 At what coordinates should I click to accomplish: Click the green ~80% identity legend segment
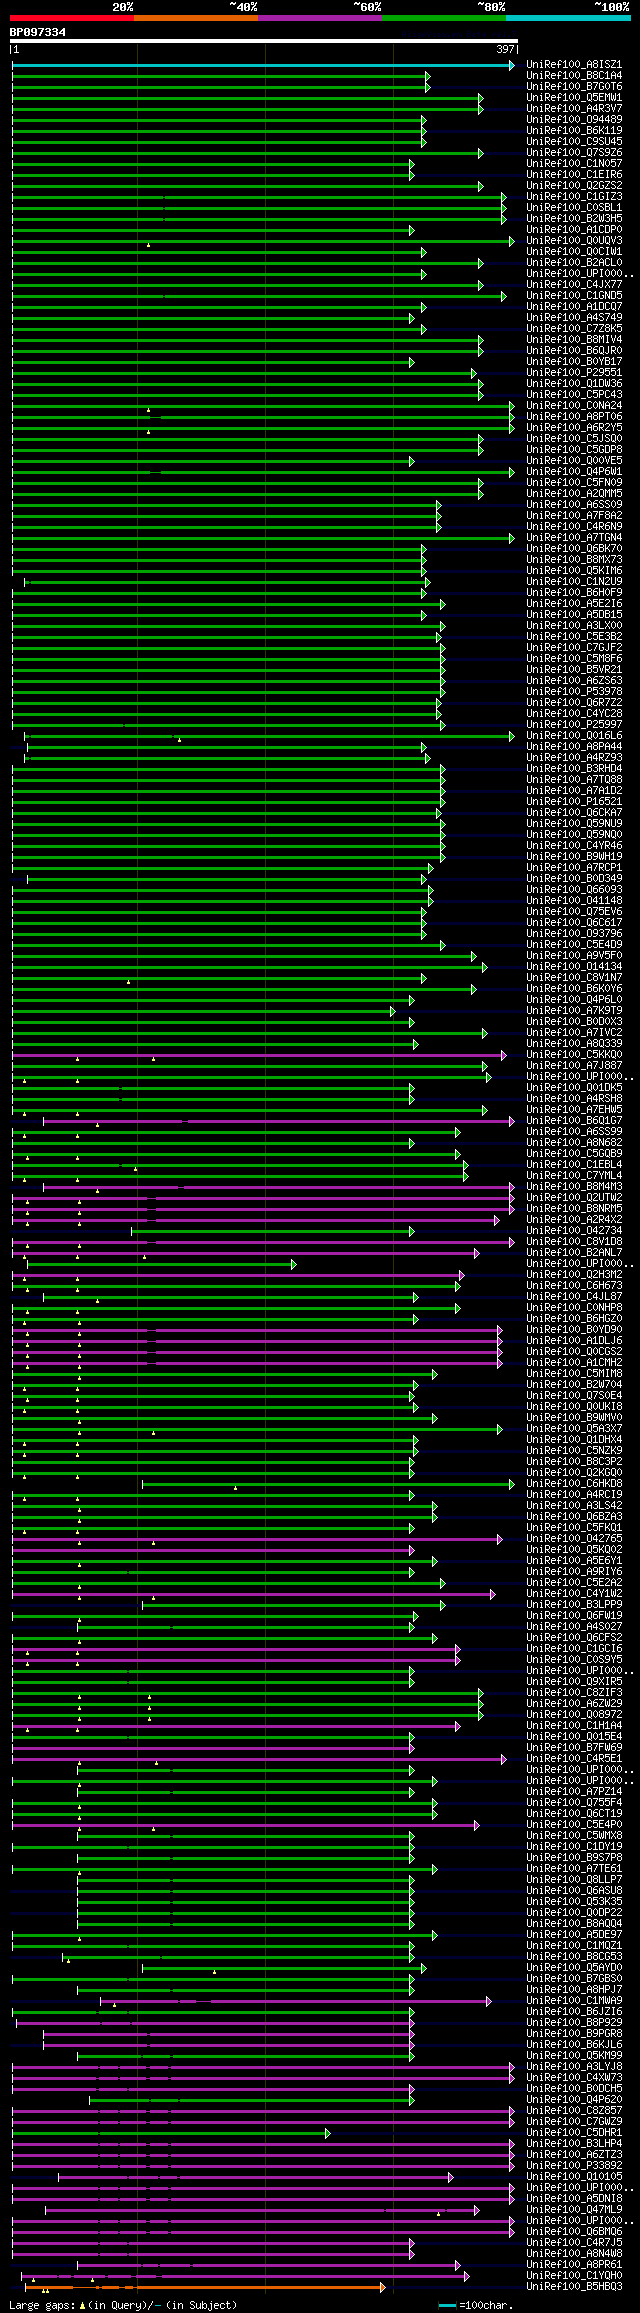(443, 18)
